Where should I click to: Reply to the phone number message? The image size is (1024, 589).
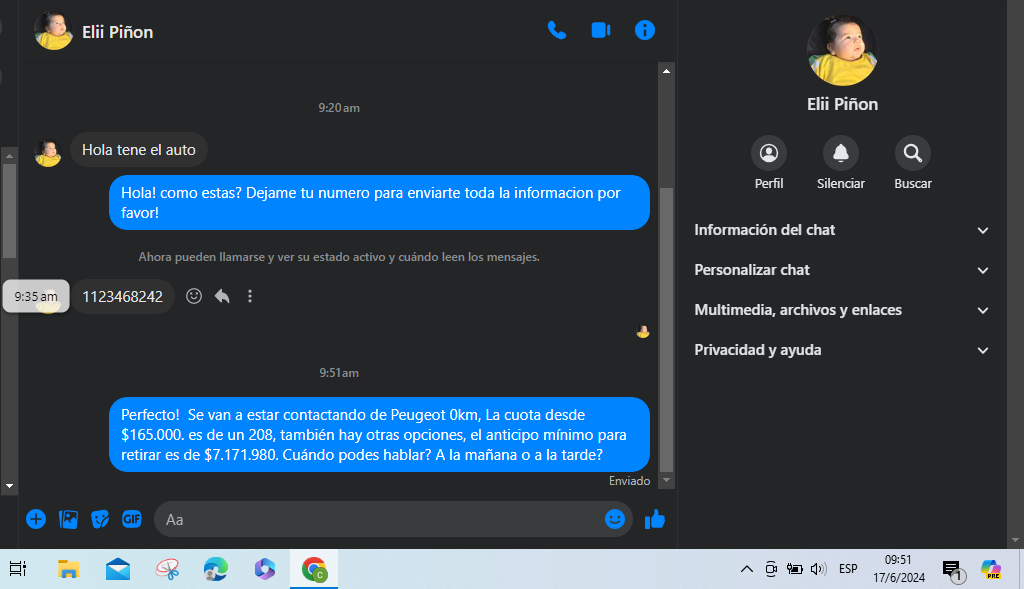tap(222, 296)
